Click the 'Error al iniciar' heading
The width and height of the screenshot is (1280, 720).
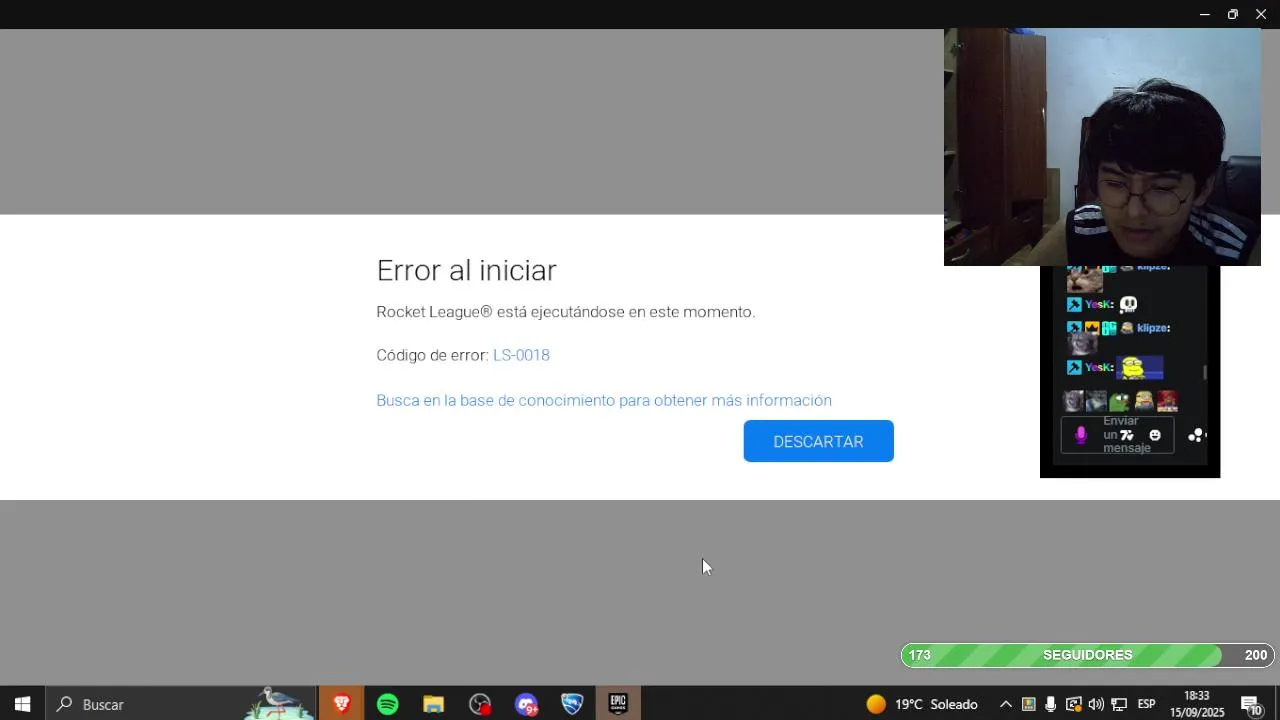tap(466, 270)
